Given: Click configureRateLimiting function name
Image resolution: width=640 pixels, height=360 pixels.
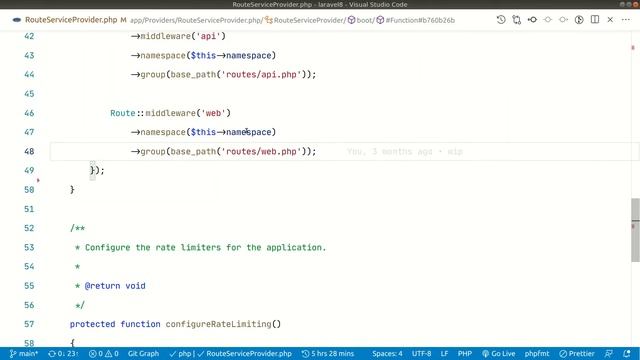Looking at the screenshot, I should tap(218, 324).
